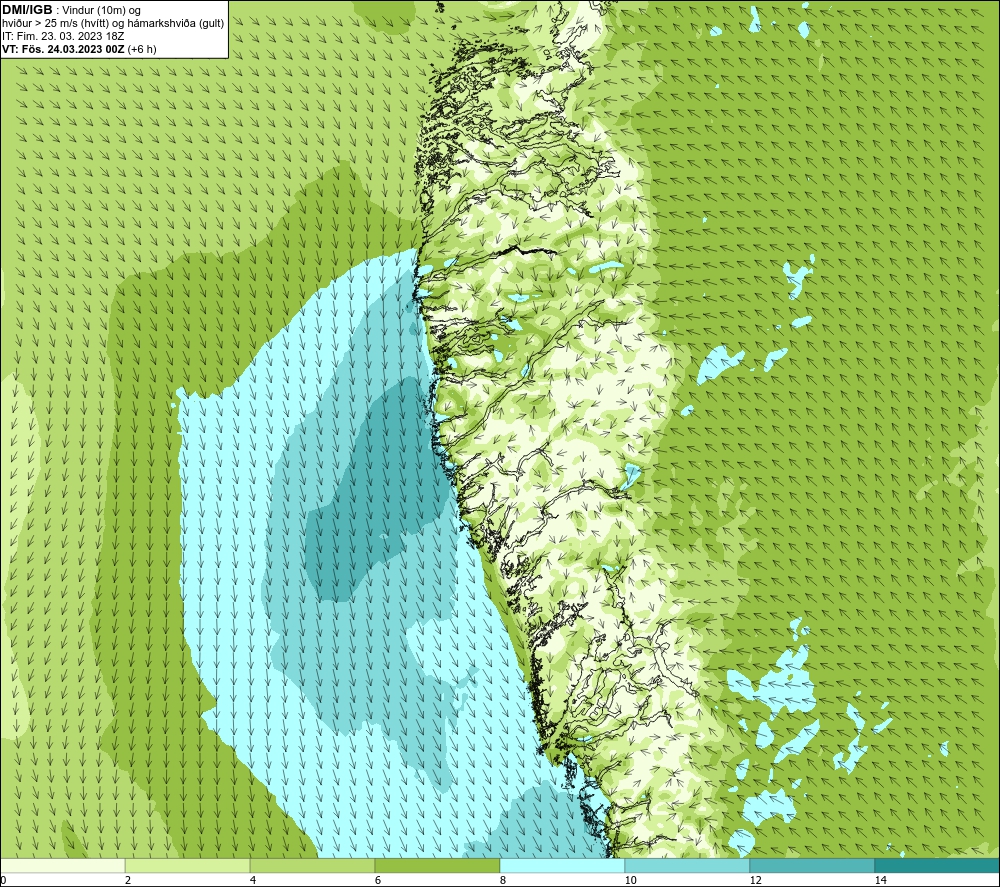Click the 2–4 light green scale segment

(x=188, y=865)
